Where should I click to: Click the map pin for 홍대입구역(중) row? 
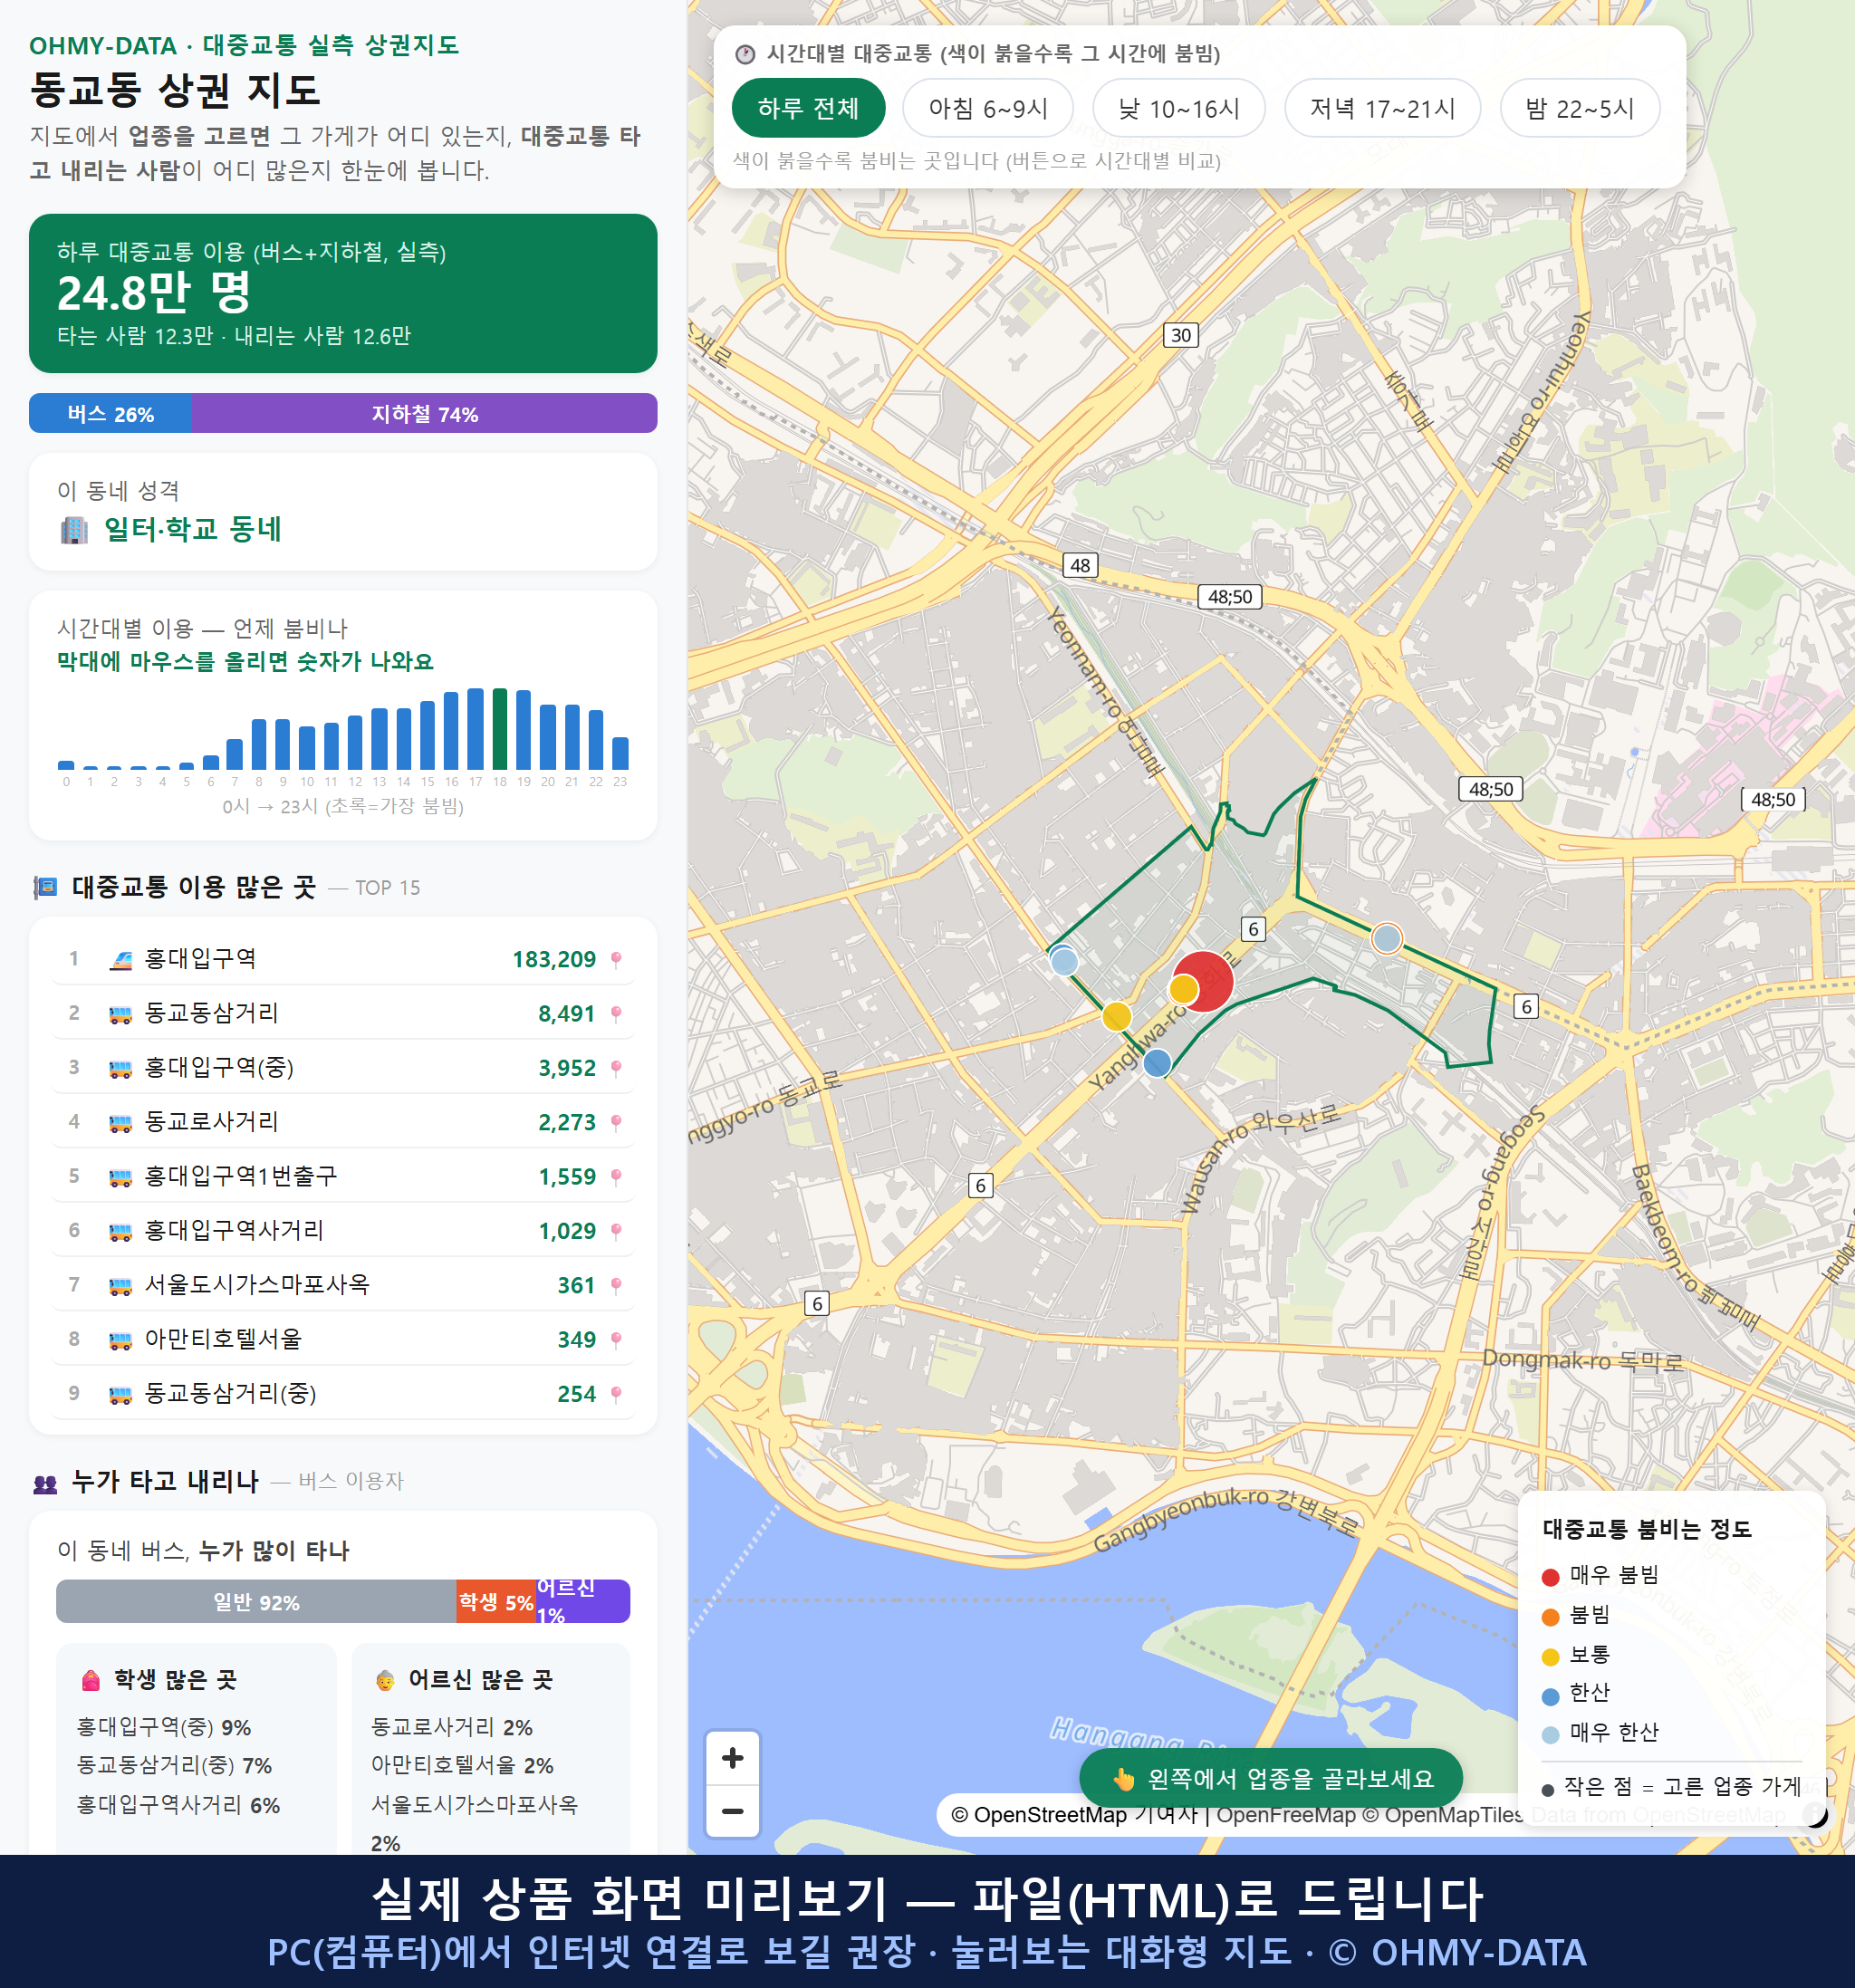pyautogui.click(x=616, y=1068)
